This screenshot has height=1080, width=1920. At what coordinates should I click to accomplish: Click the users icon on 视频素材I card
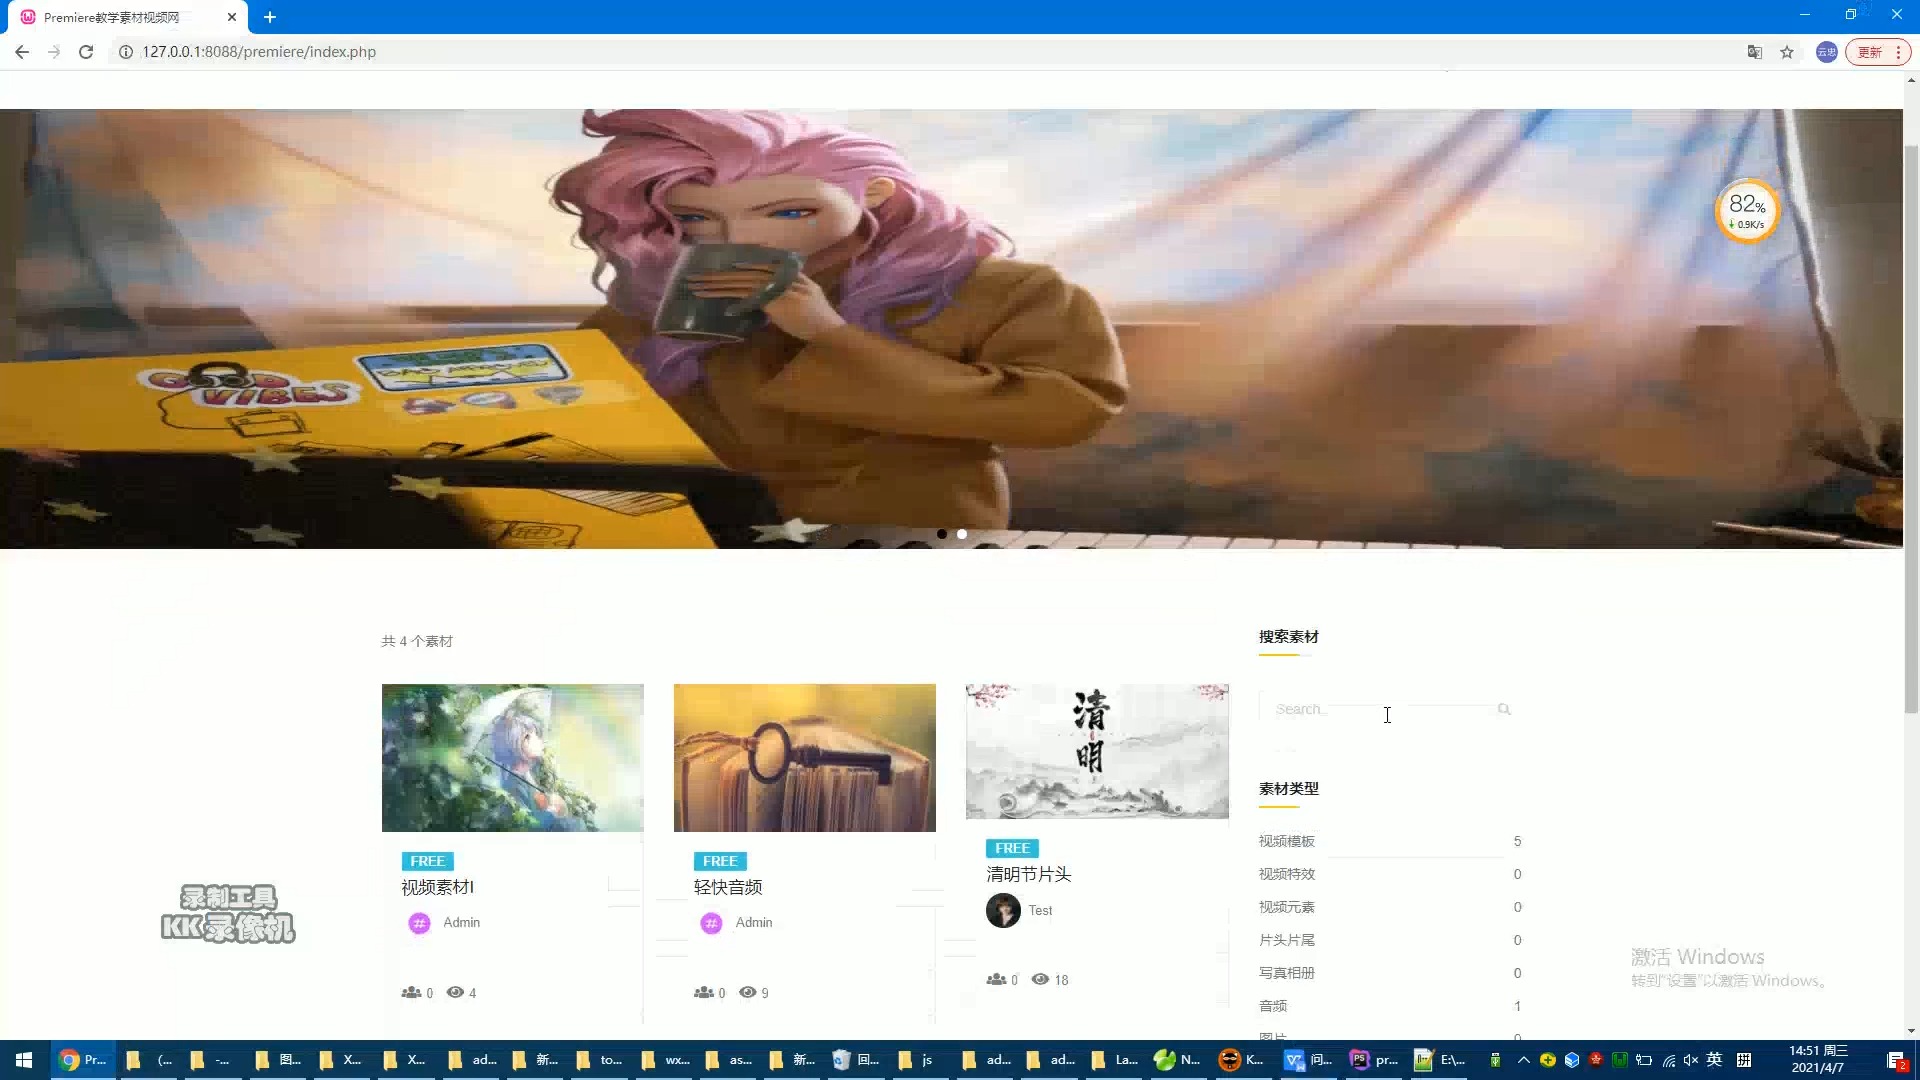(x=411, y=992)
